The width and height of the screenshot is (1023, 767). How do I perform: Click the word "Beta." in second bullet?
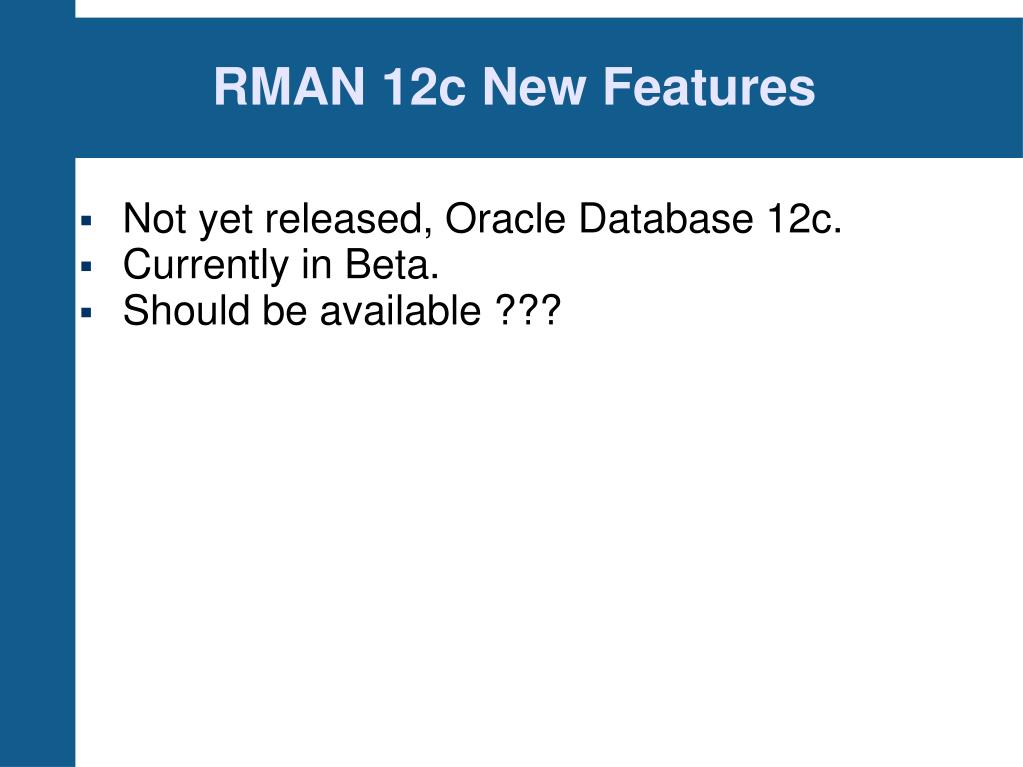coord(391,264)
